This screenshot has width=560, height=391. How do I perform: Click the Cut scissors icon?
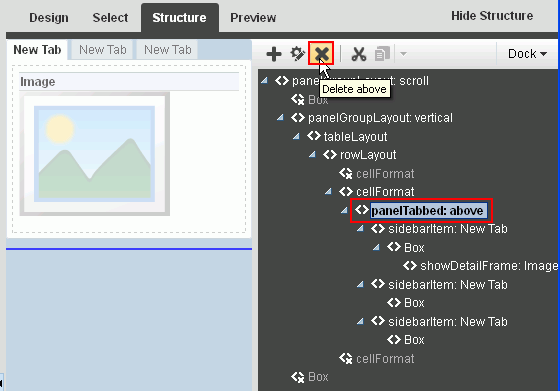(359, 54)
